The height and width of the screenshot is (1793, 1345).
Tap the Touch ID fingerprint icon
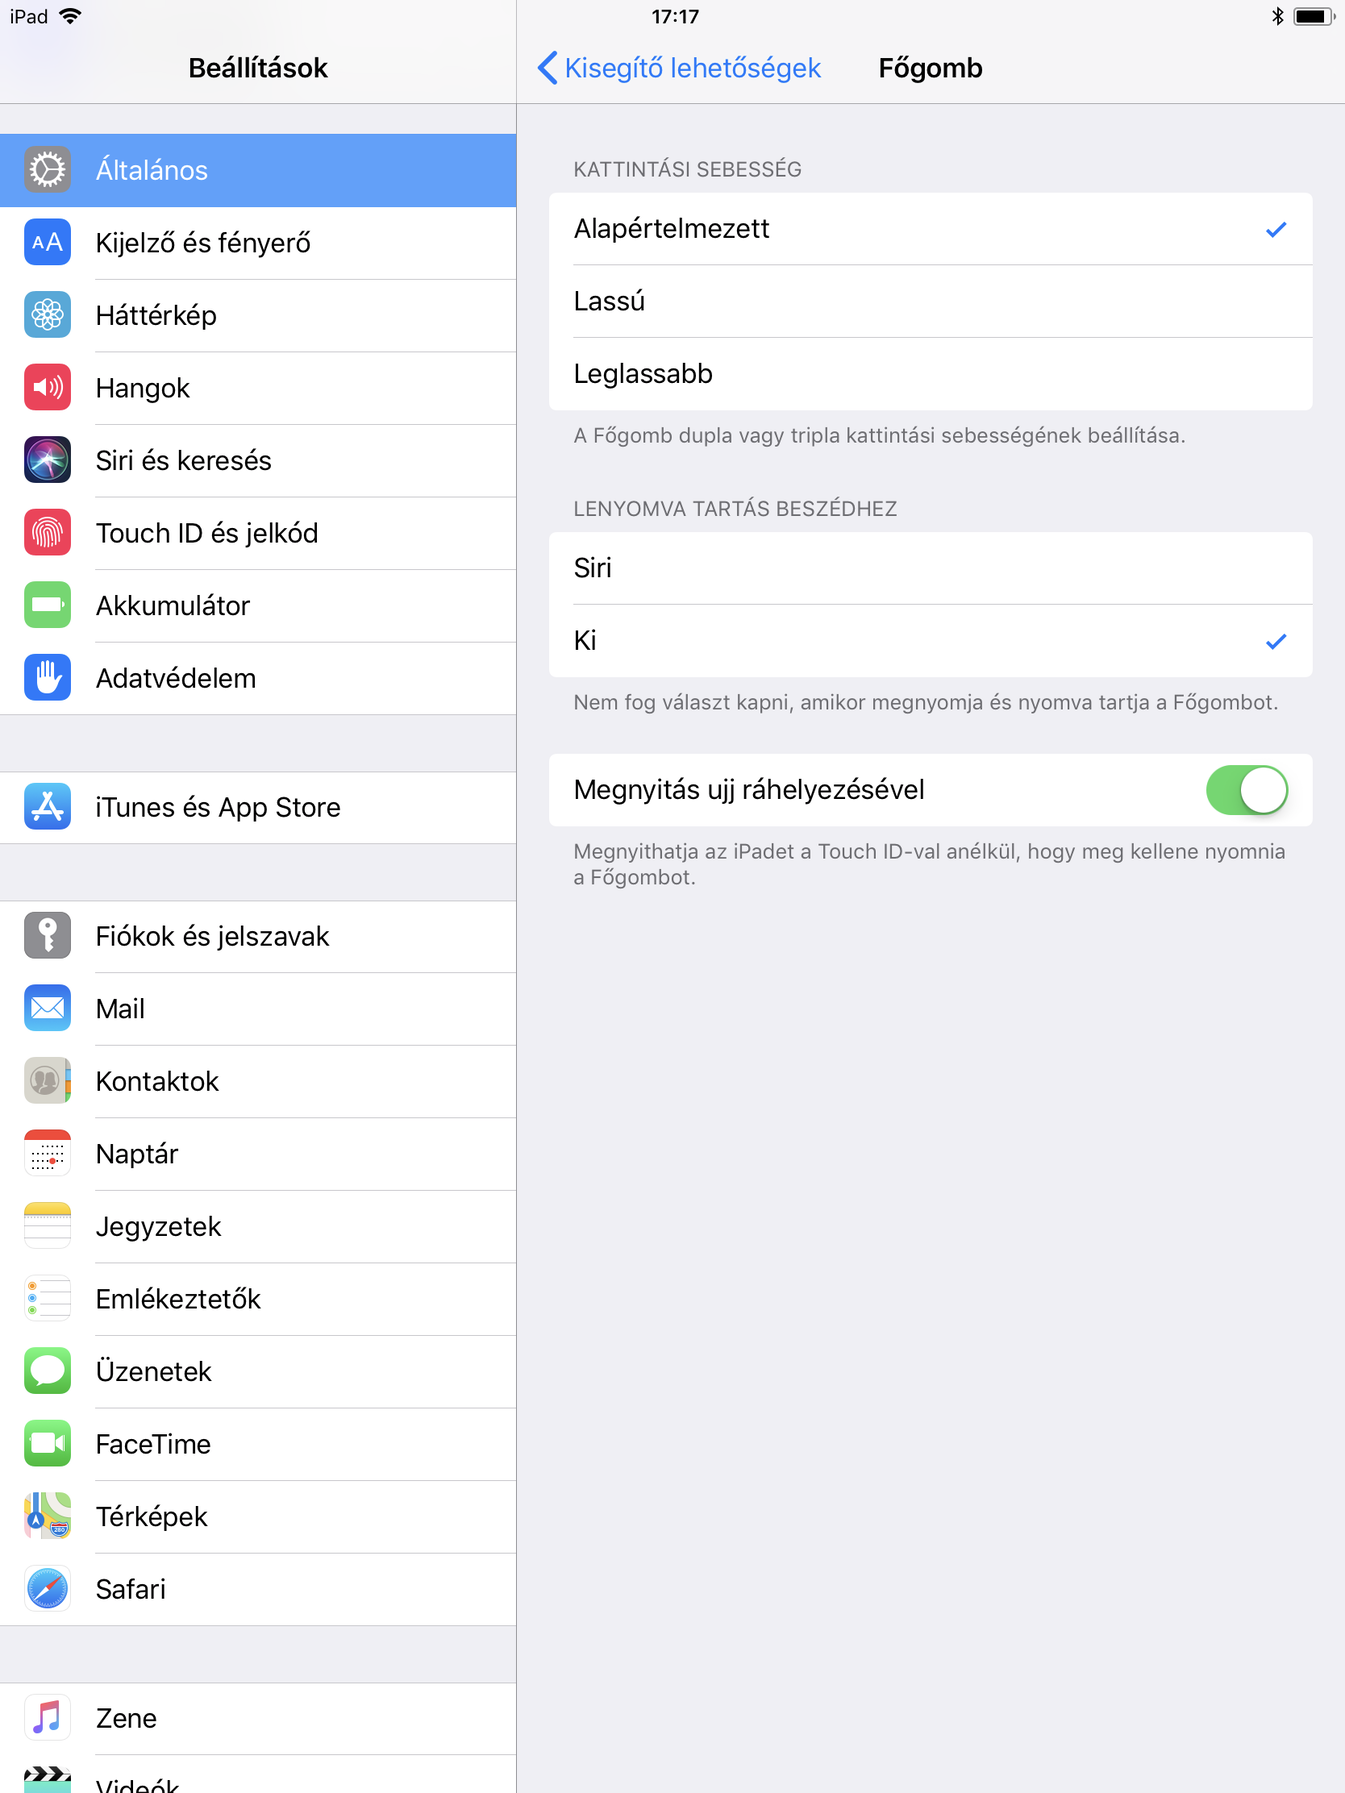(x=47, y=533)
